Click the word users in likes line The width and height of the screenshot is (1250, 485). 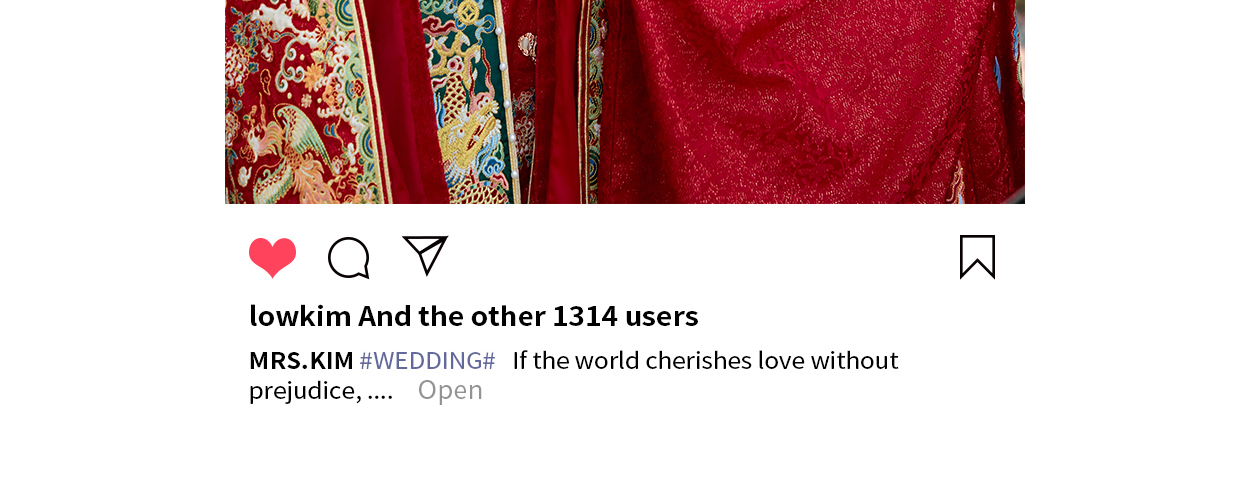(x=662, y=316)
